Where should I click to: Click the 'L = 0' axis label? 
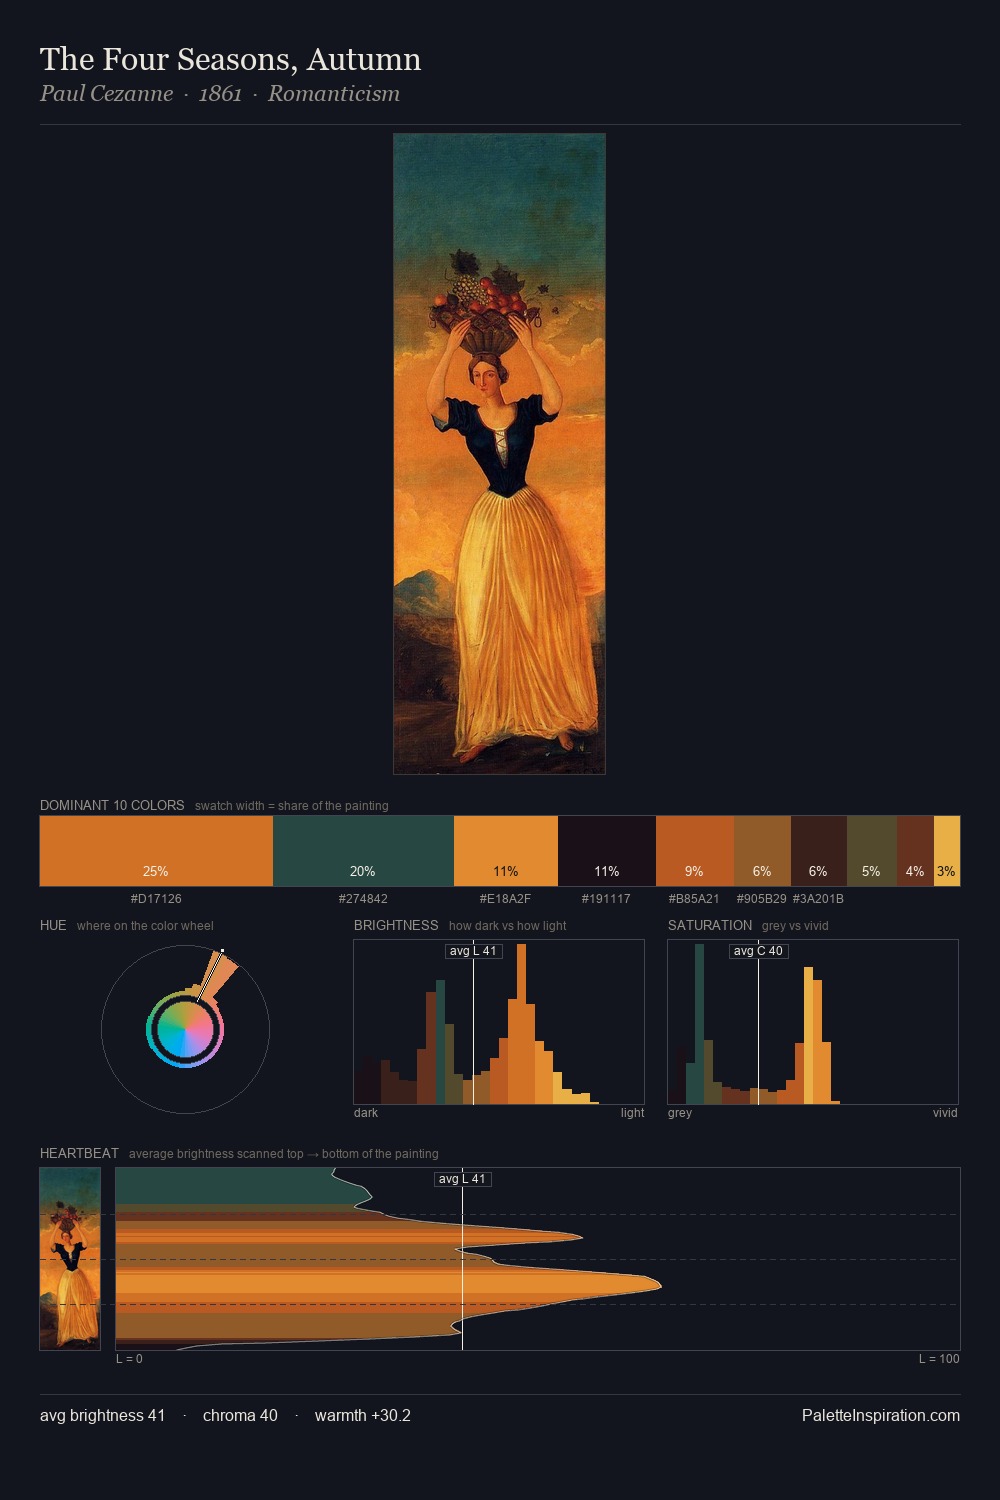129,1359
